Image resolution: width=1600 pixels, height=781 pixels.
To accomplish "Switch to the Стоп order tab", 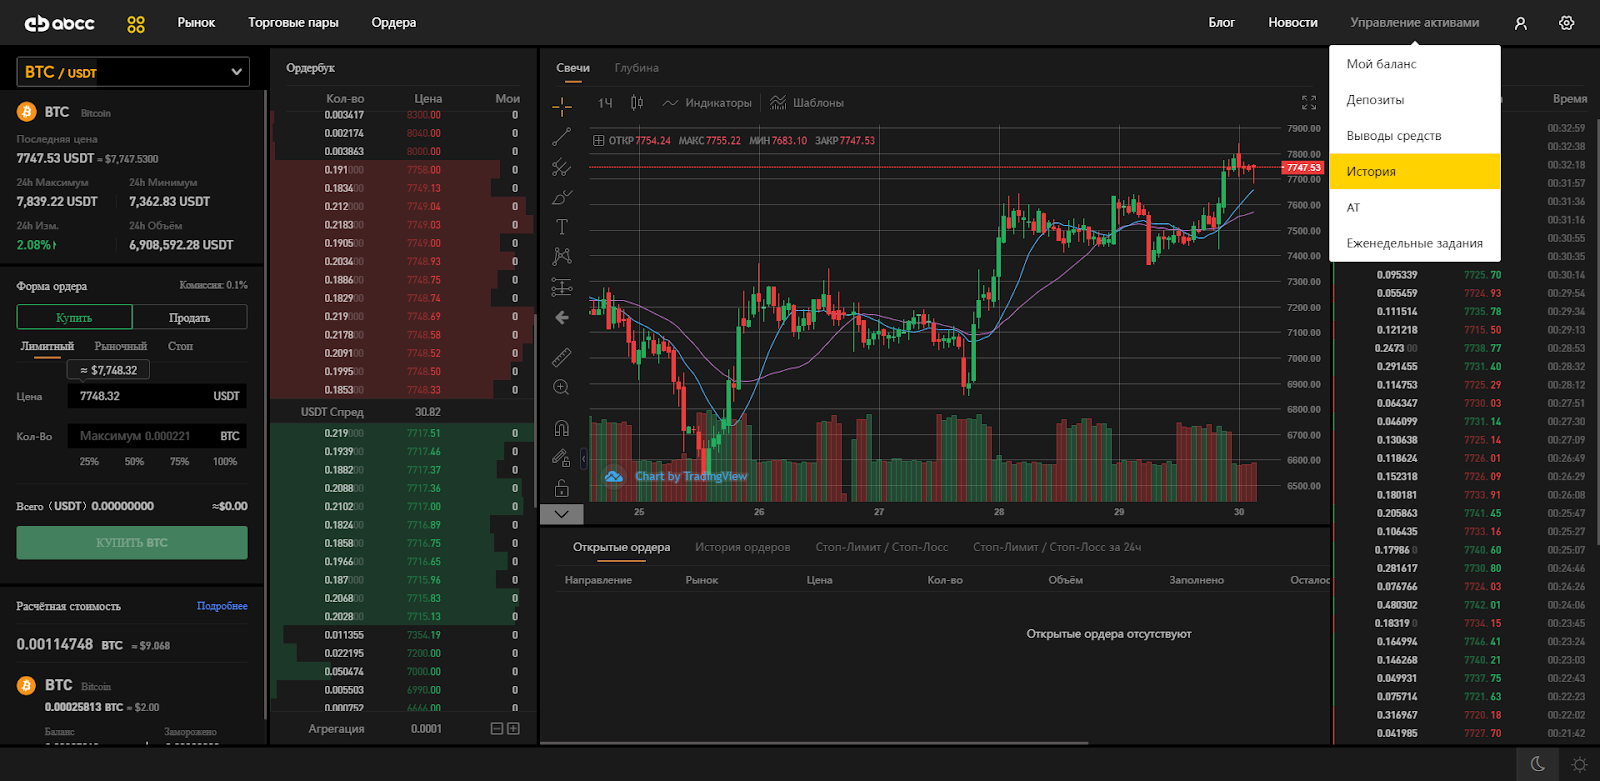I will pos(181,346).
